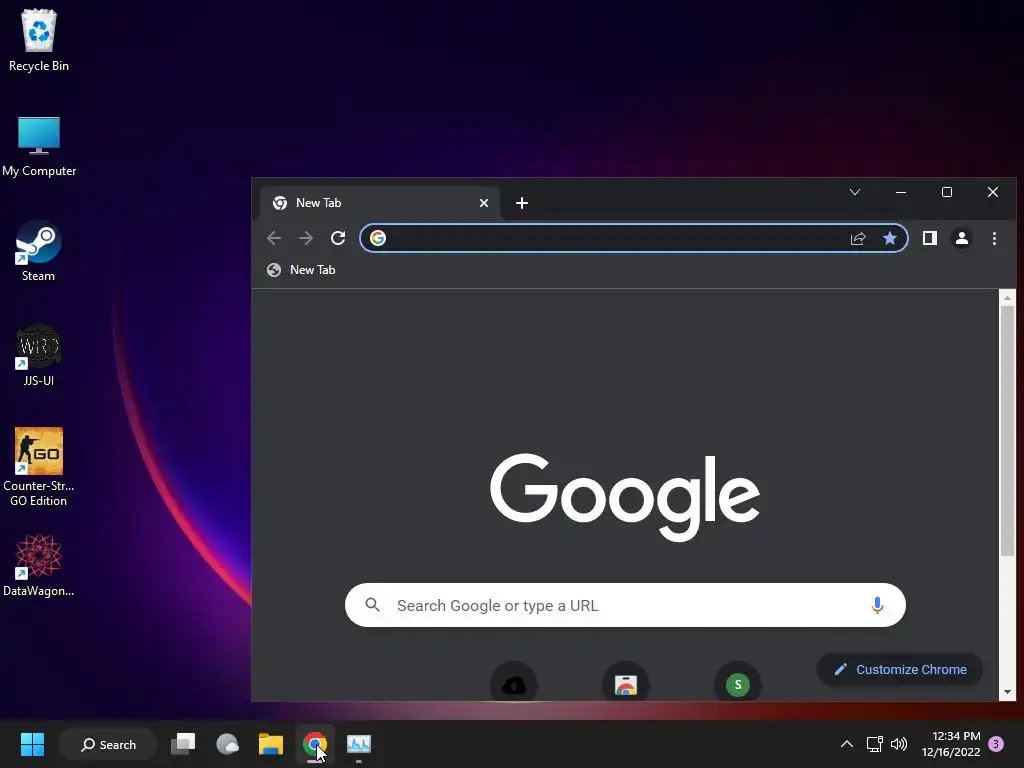
Task: Open the Windows Start menu
Action: (32, 744)
